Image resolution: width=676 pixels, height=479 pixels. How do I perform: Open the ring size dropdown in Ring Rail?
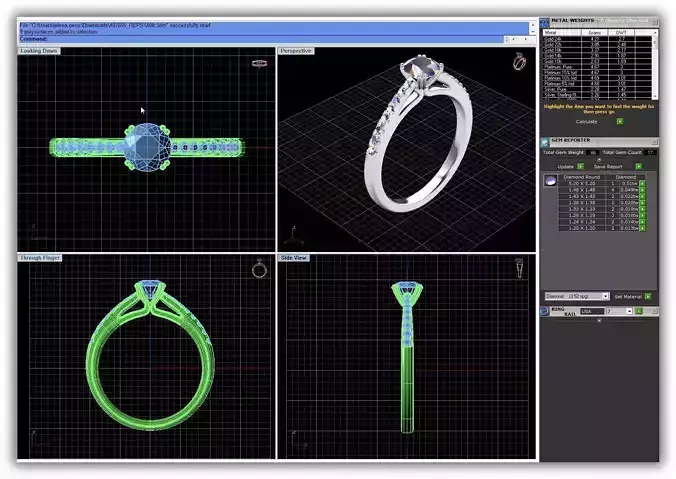[x=629, y=311]
